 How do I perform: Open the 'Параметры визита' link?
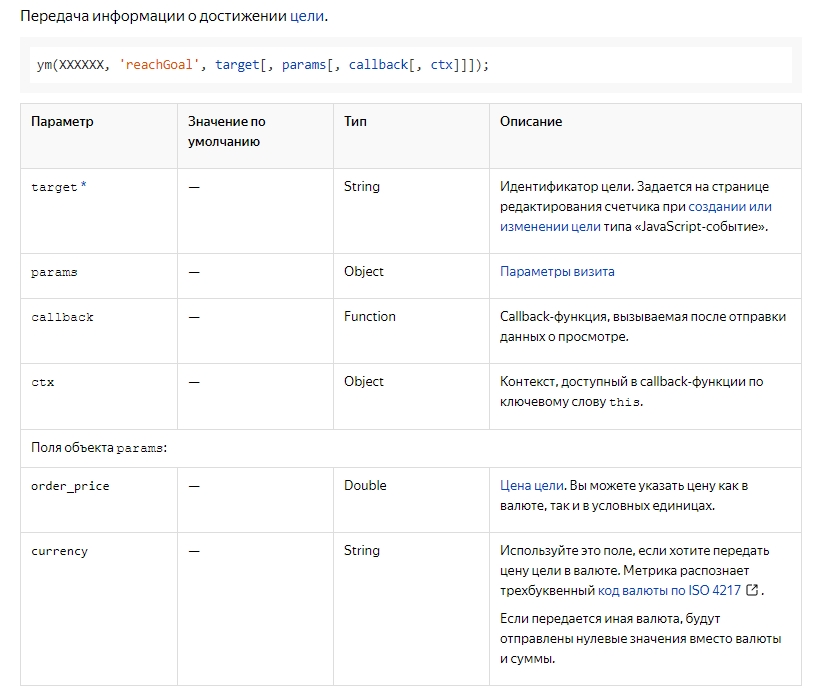tap(557, 272)
